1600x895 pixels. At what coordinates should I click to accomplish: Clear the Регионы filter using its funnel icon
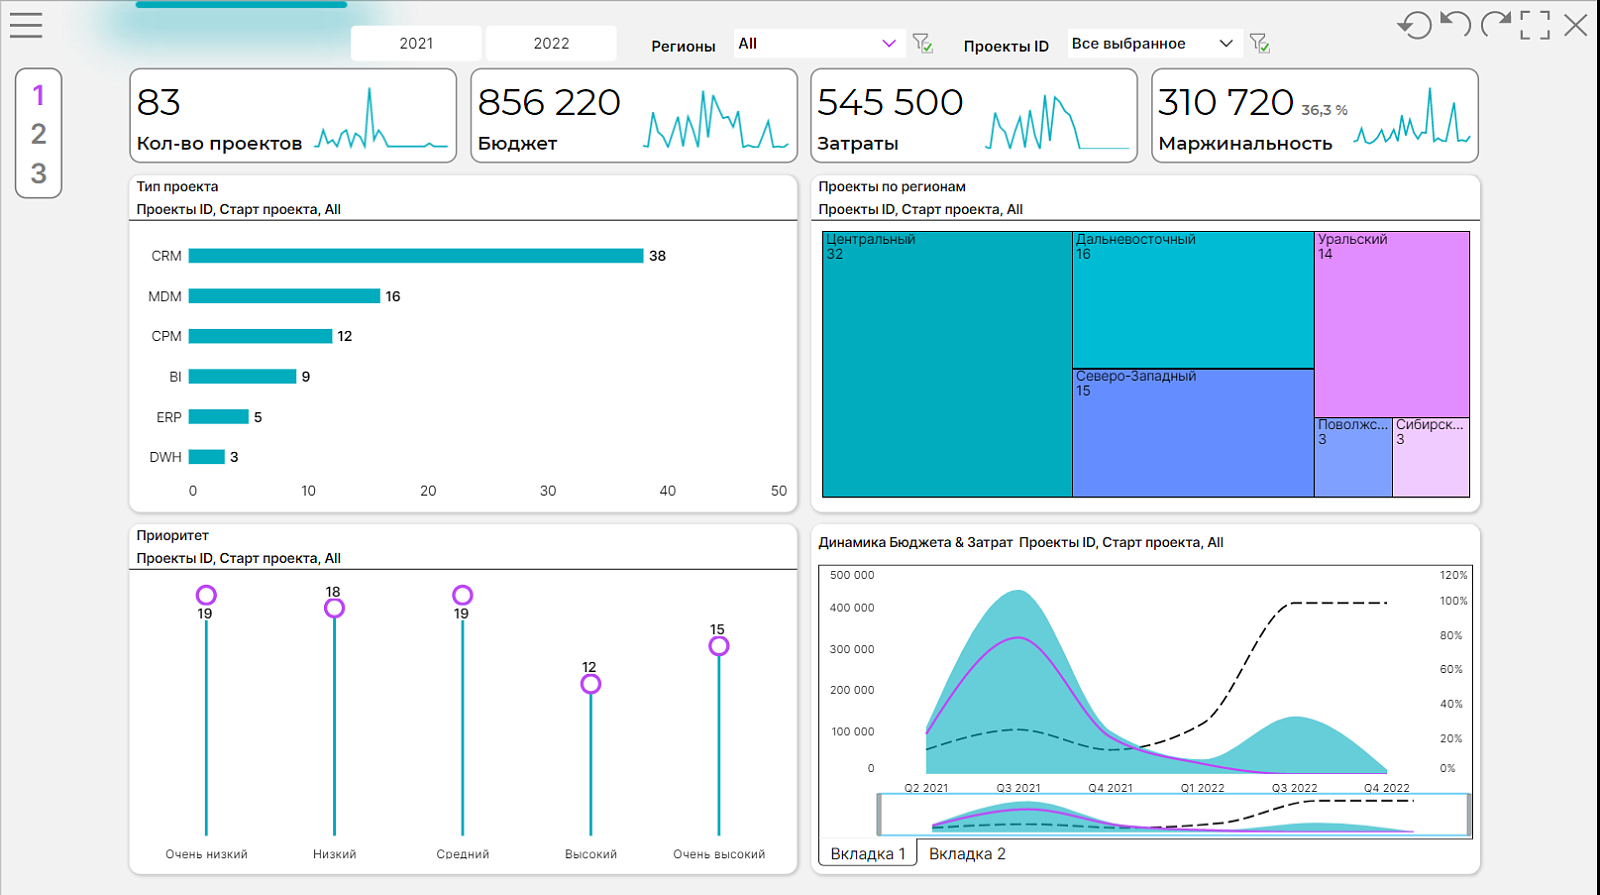(923, 43)
